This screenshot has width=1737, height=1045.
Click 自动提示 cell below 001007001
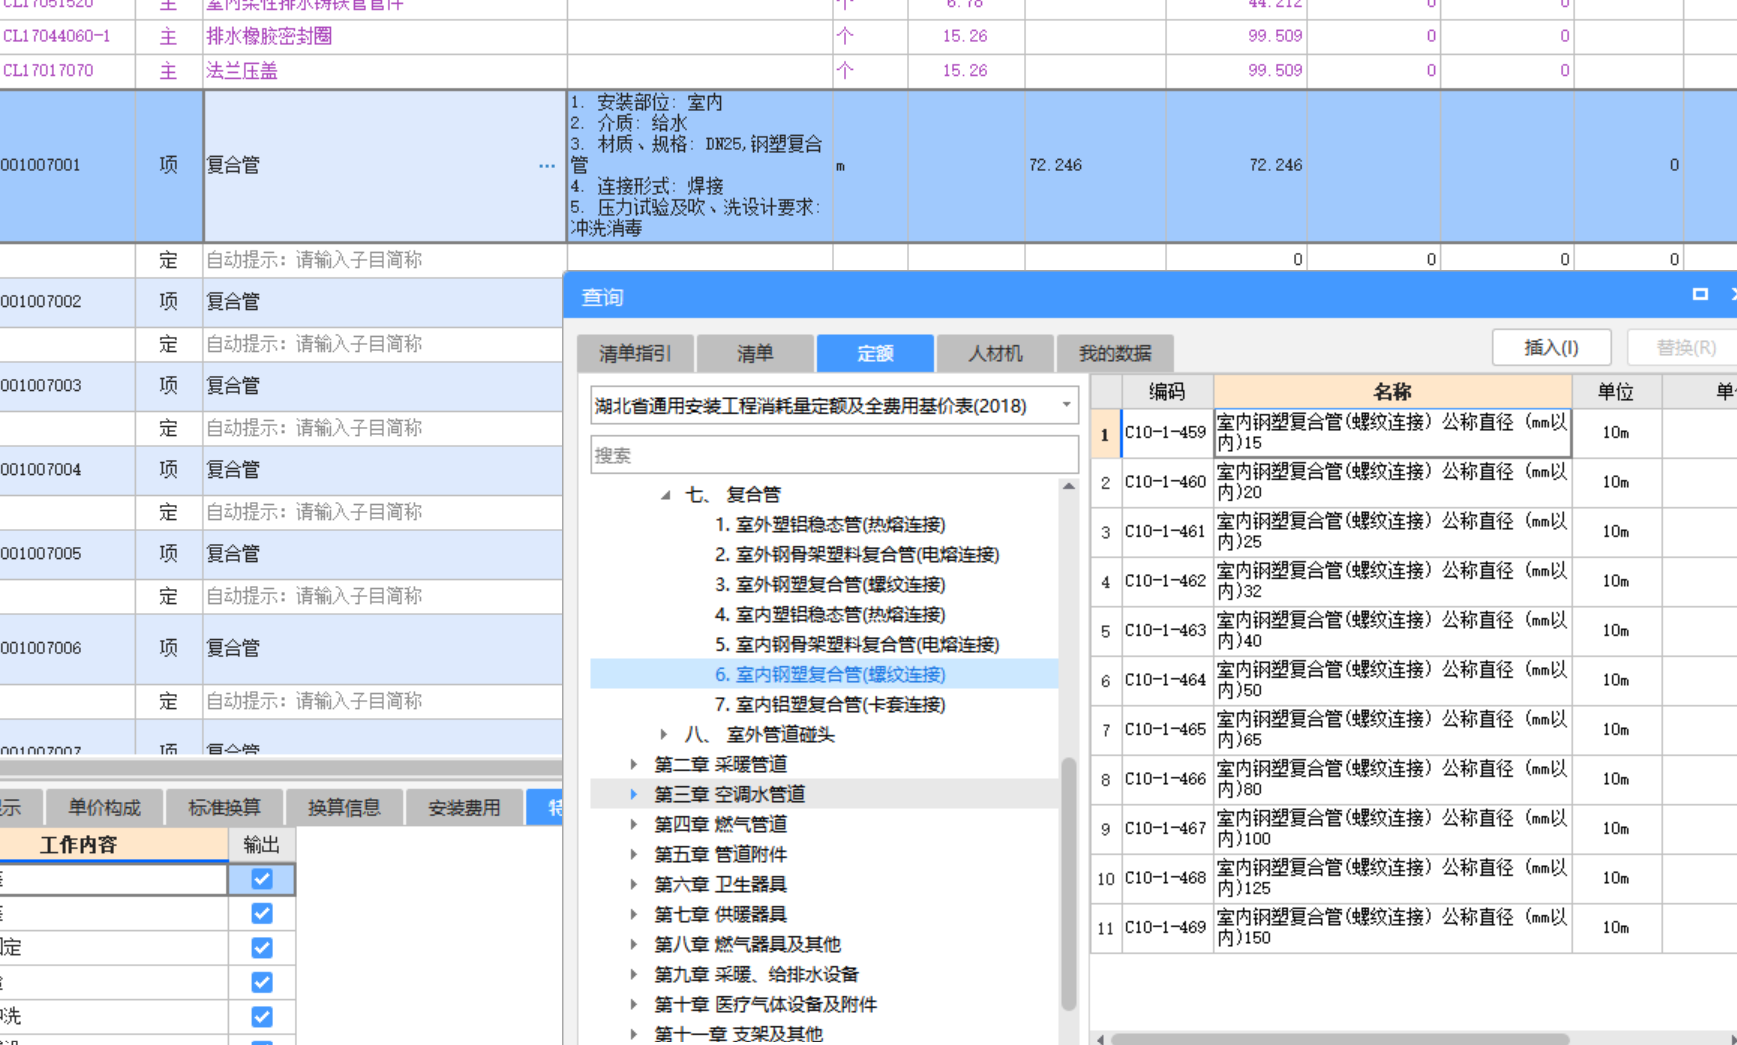pos(385,260)
